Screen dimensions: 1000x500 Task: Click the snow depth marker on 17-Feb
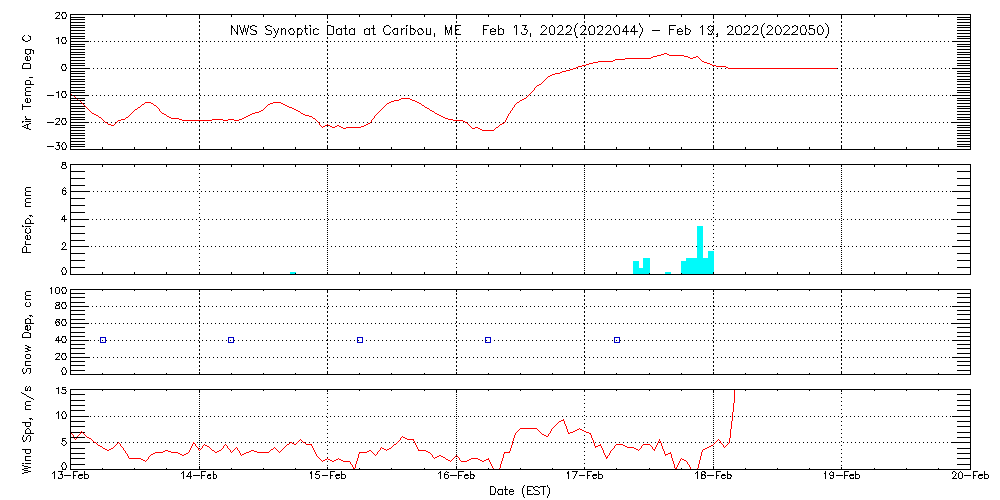tap(617, 340)
